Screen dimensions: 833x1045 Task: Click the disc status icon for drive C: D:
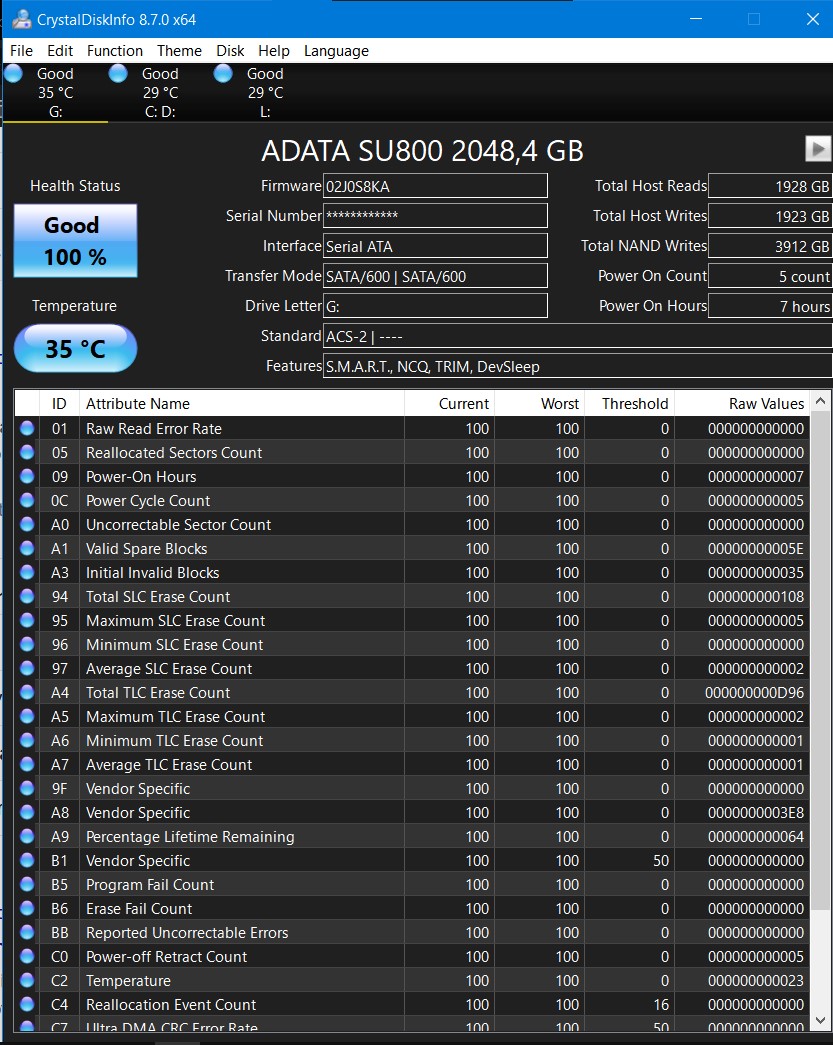(x=117, y=72)
